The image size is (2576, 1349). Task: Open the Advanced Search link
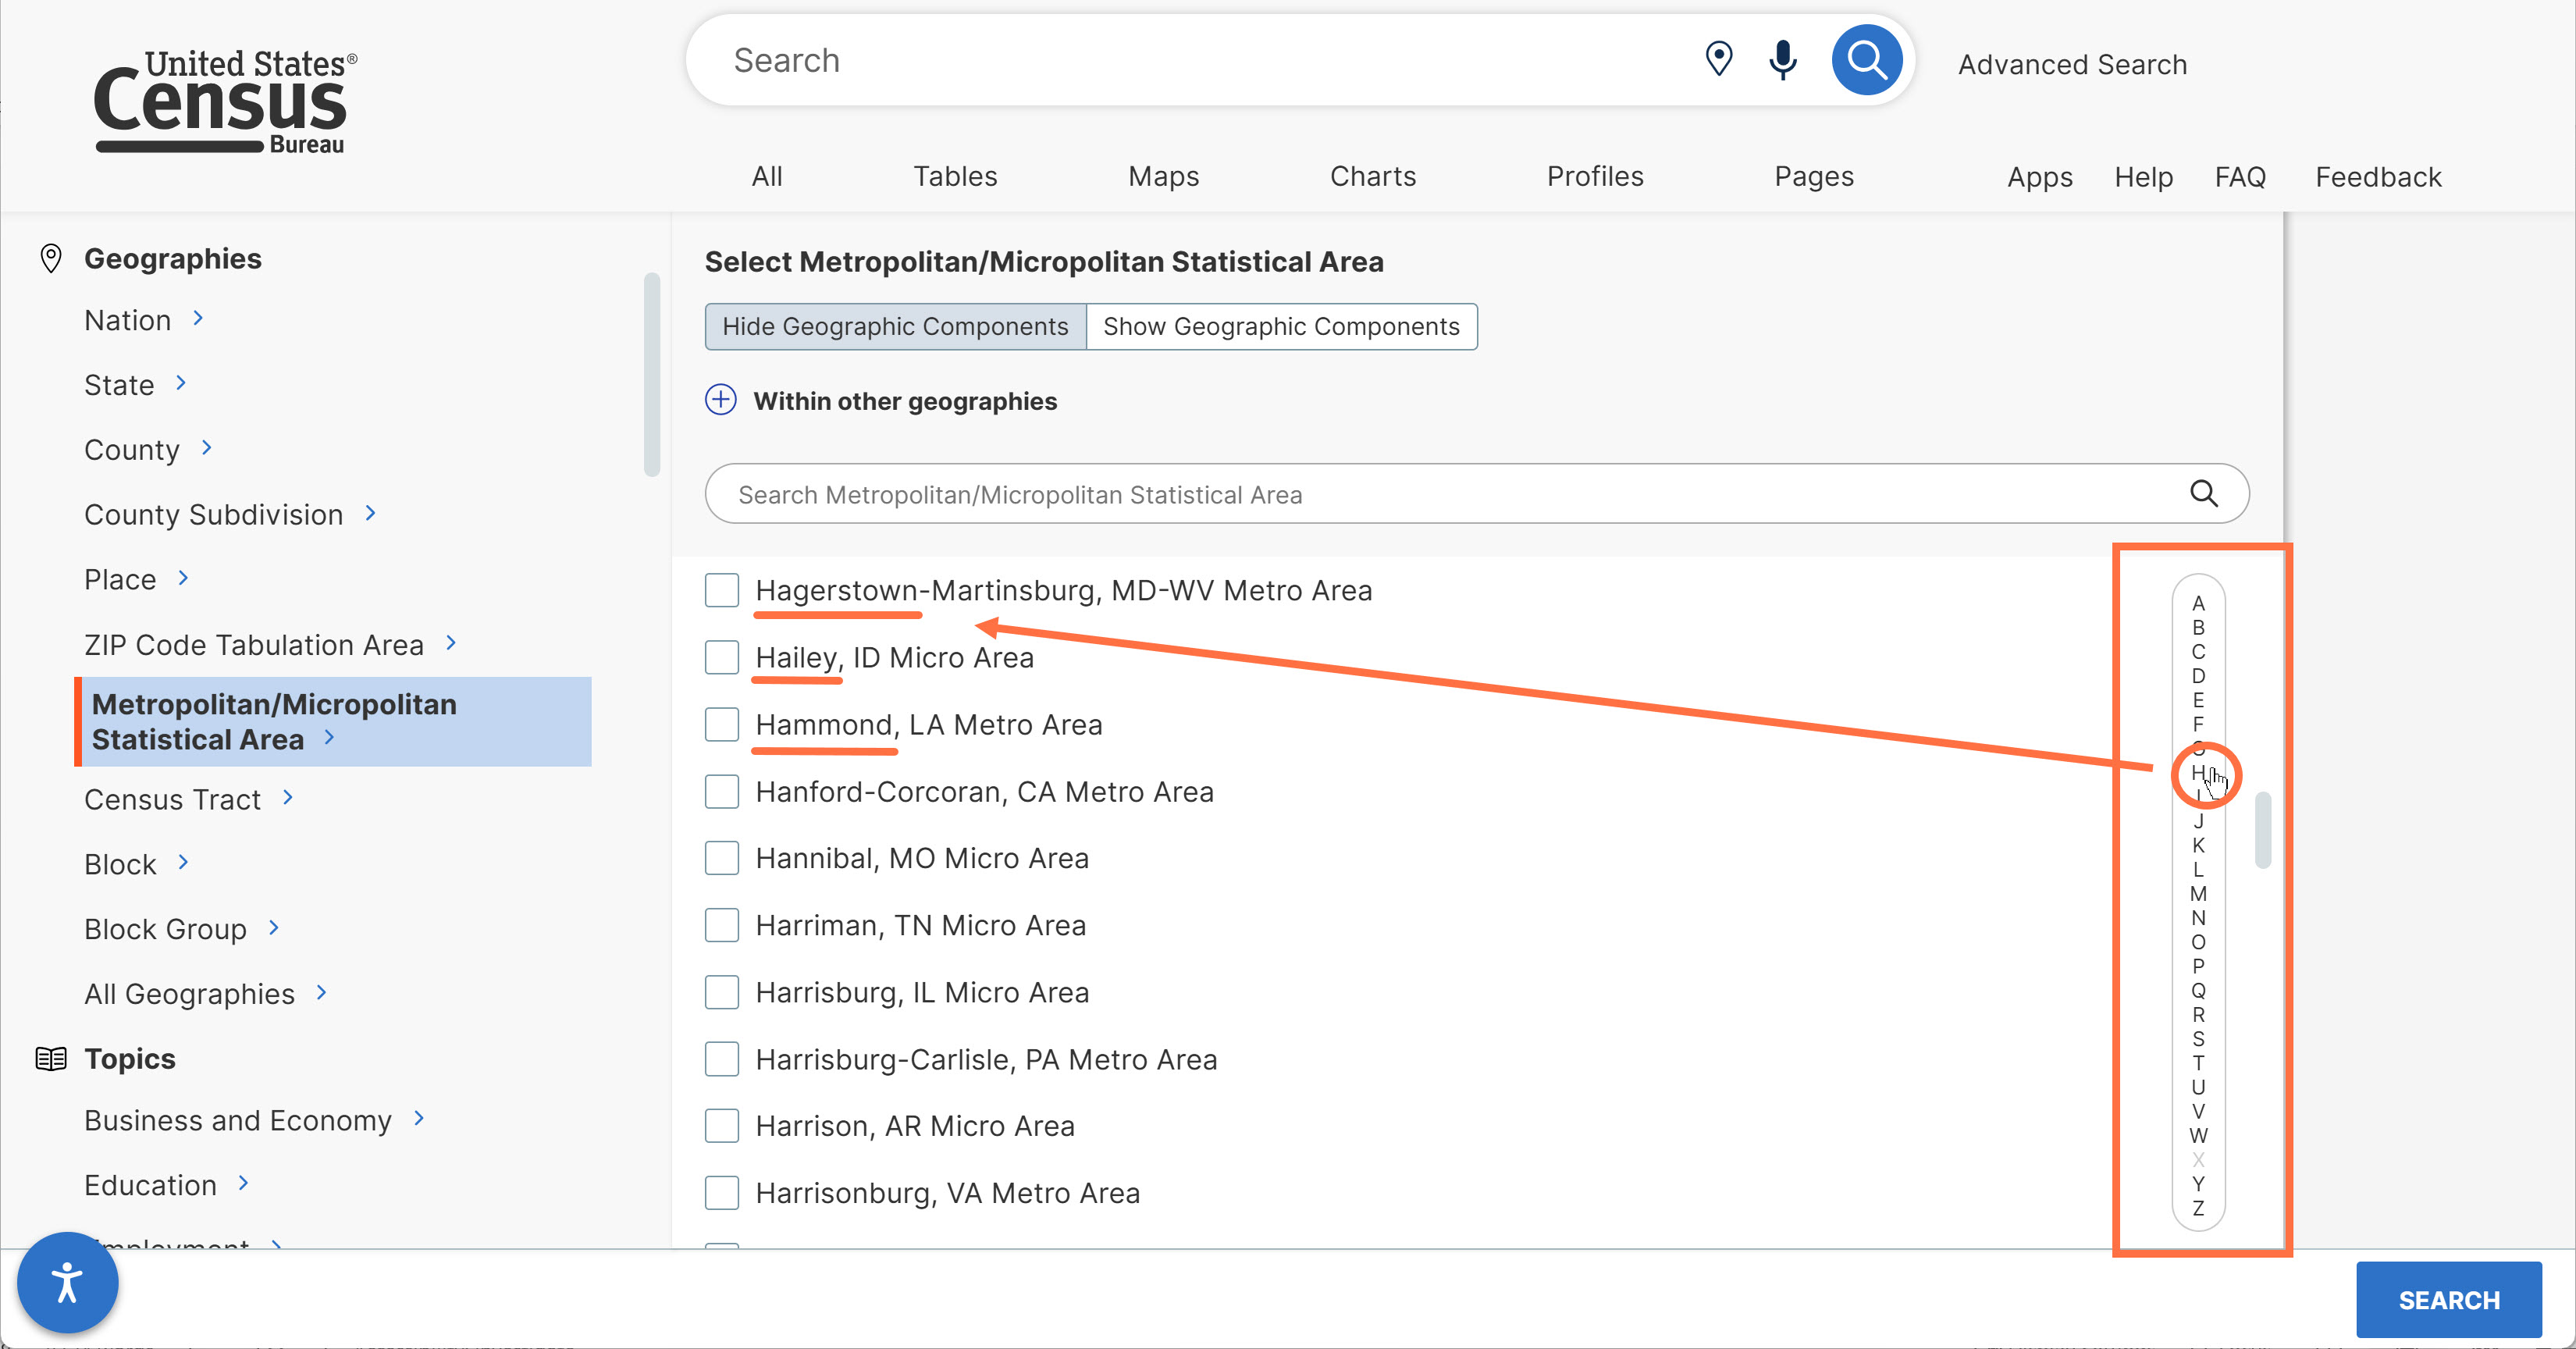(2072, 64)
